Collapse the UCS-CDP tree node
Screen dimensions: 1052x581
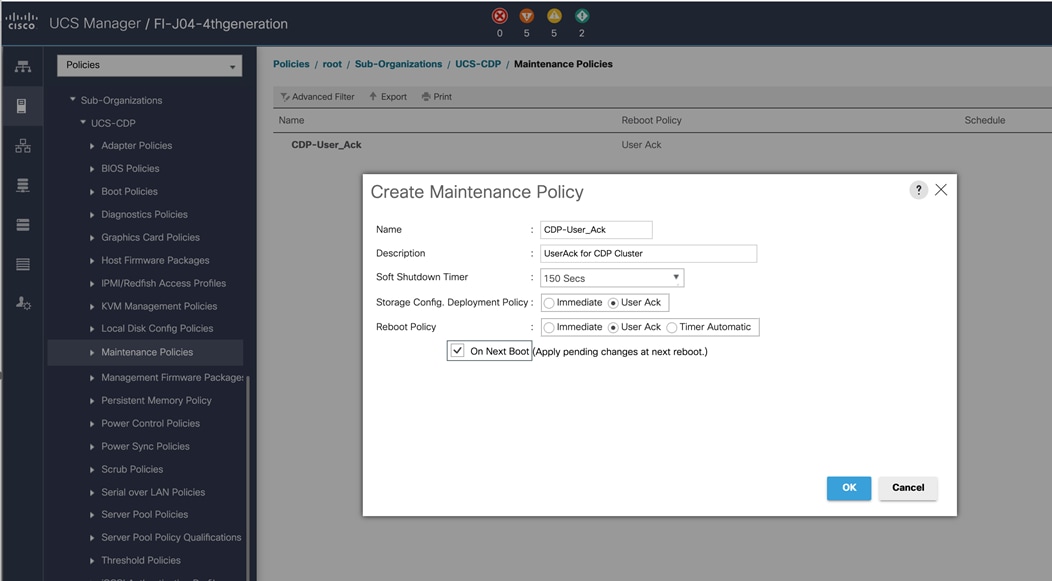tap(83, 122)
